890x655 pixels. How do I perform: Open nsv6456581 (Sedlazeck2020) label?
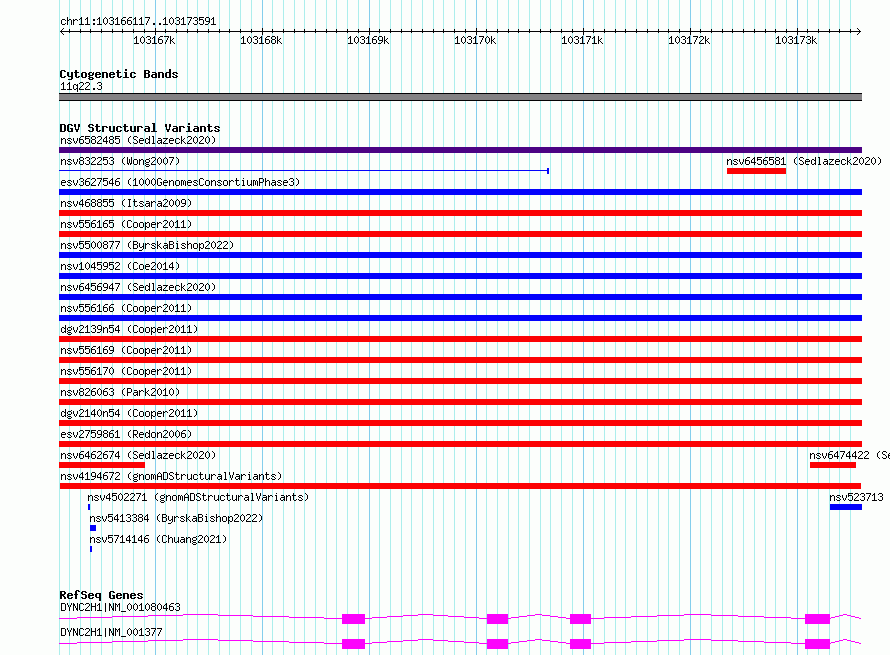click(804, 161)
